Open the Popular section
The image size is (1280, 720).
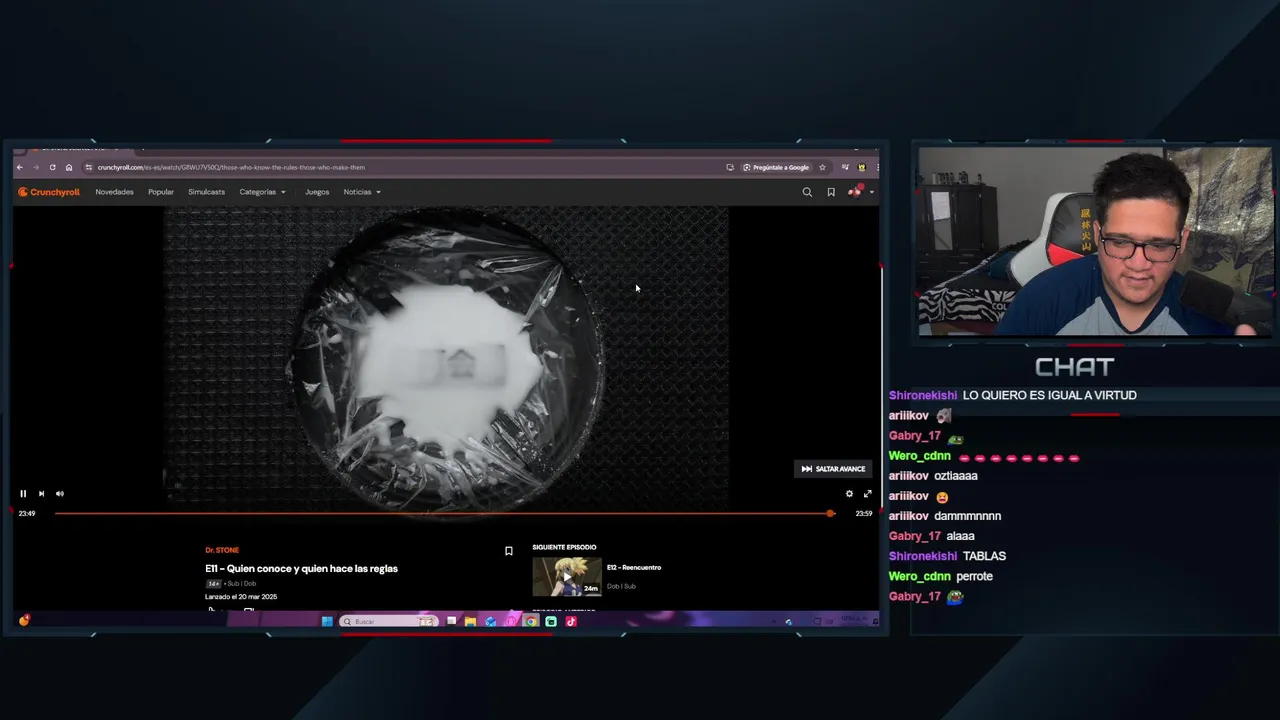click(160, 192)
